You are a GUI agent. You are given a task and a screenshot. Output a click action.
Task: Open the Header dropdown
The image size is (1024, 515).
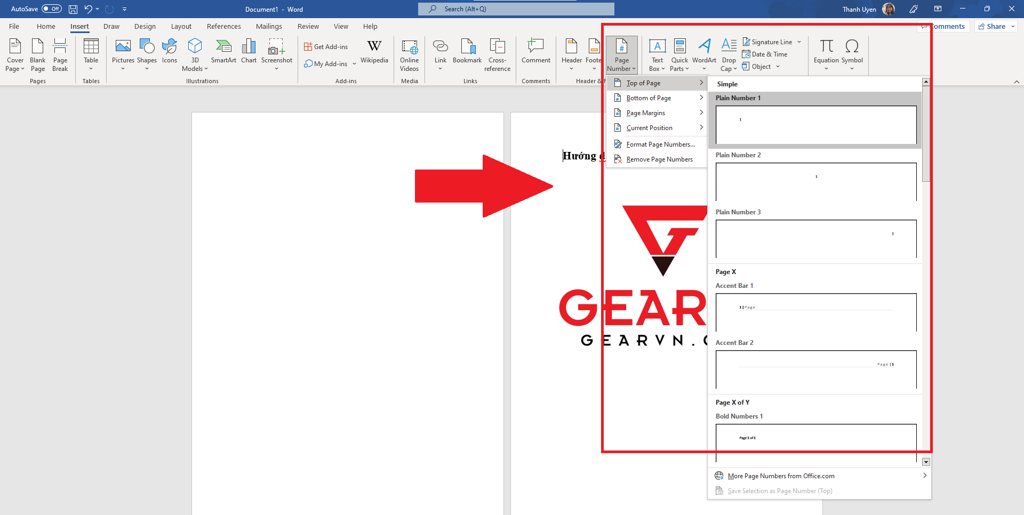coord(571,55)
